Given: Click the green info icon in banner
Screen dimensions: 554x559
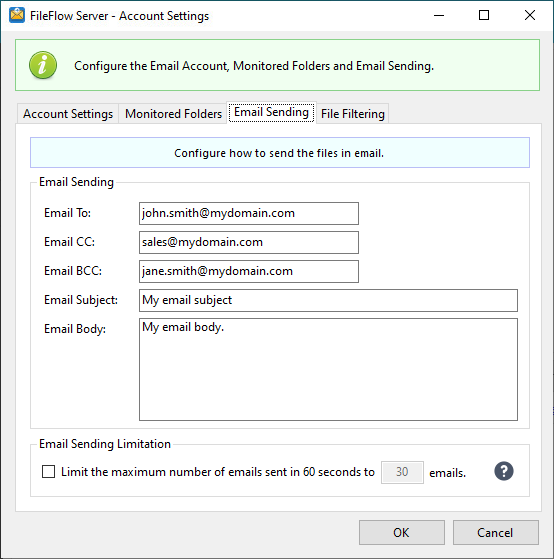Looking at the screenshot, I should pos(43,65).
